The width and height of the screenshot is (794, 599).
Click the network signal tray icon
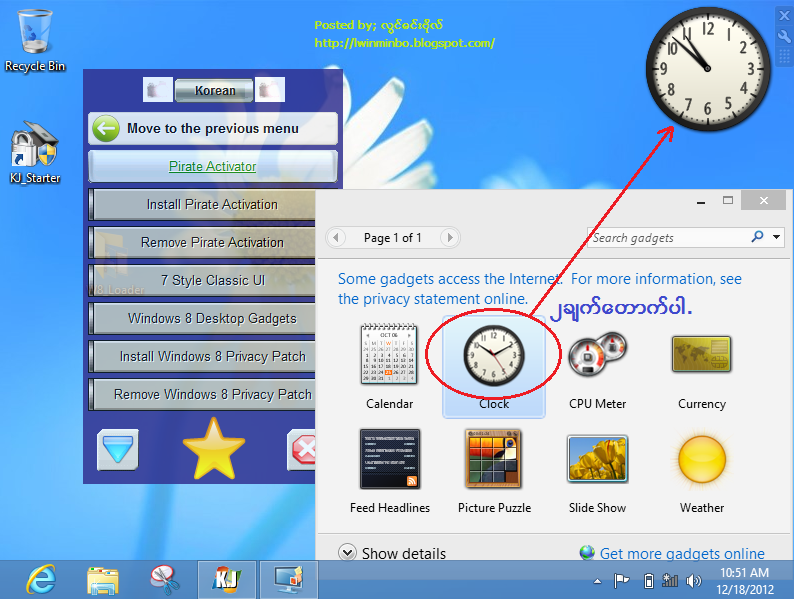[x=670, y=580]
